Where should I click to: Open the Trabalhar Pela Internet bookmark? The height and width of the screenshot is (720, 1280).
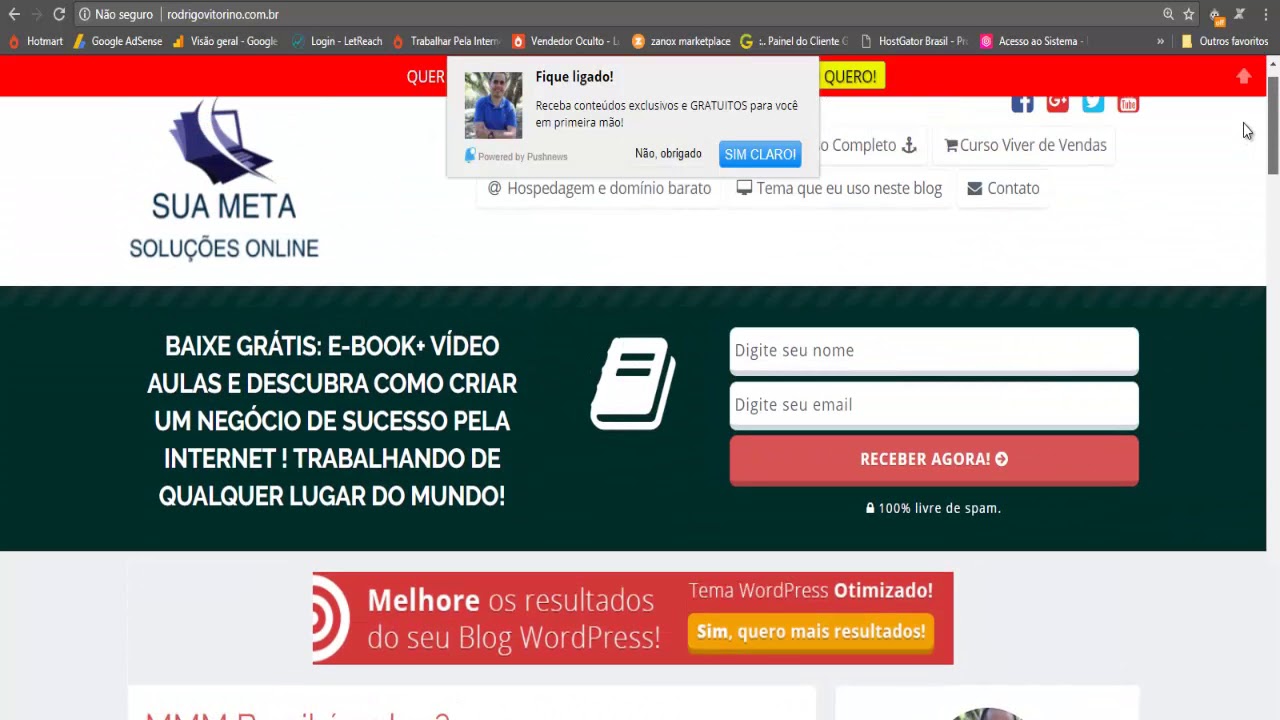click(446, 41)
